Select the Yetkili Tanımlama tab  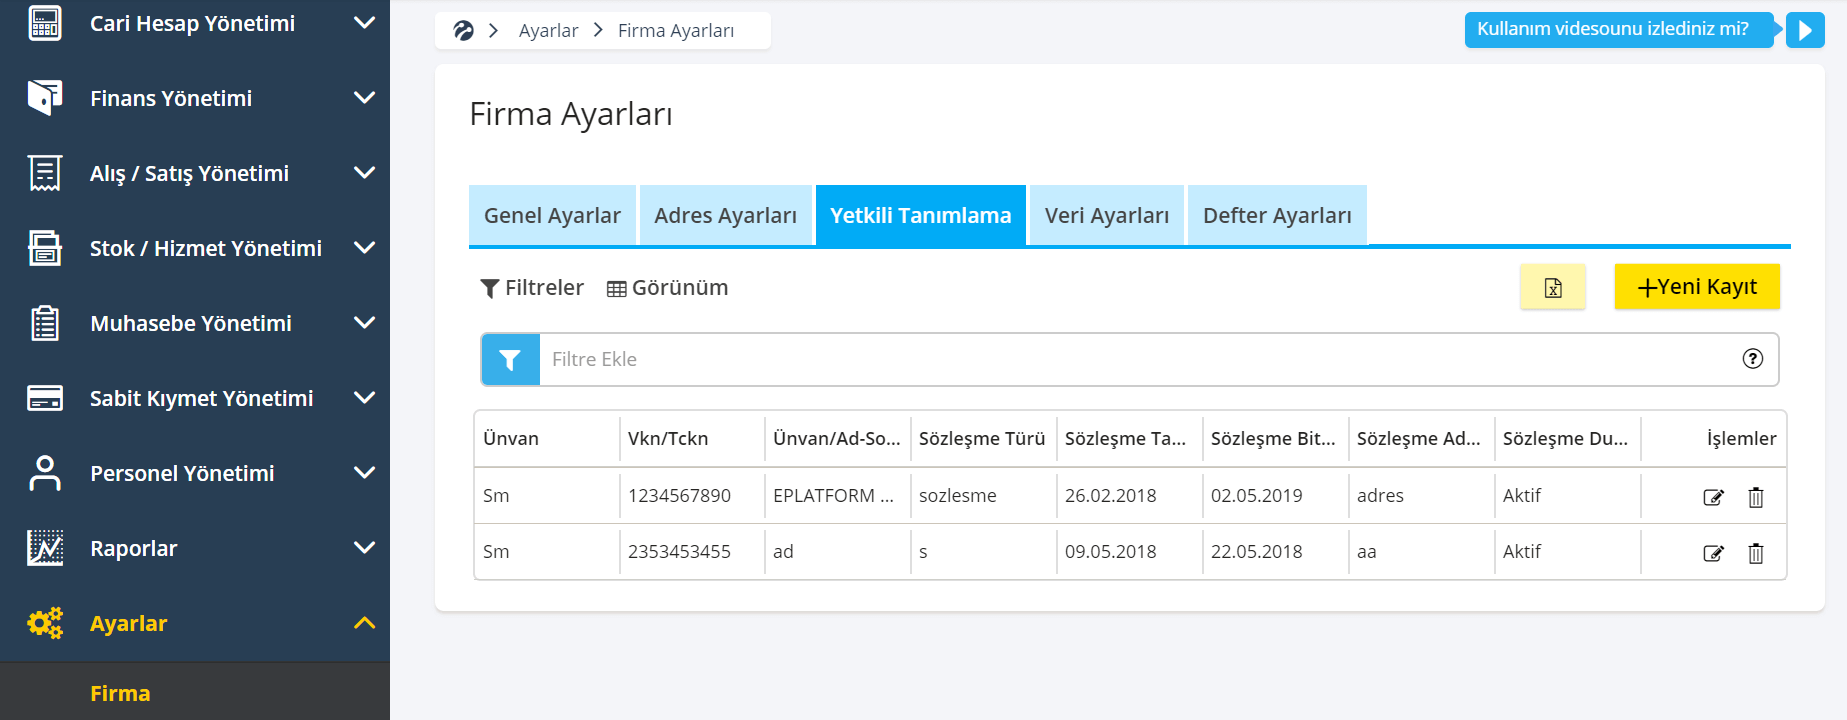click(921, 215)
